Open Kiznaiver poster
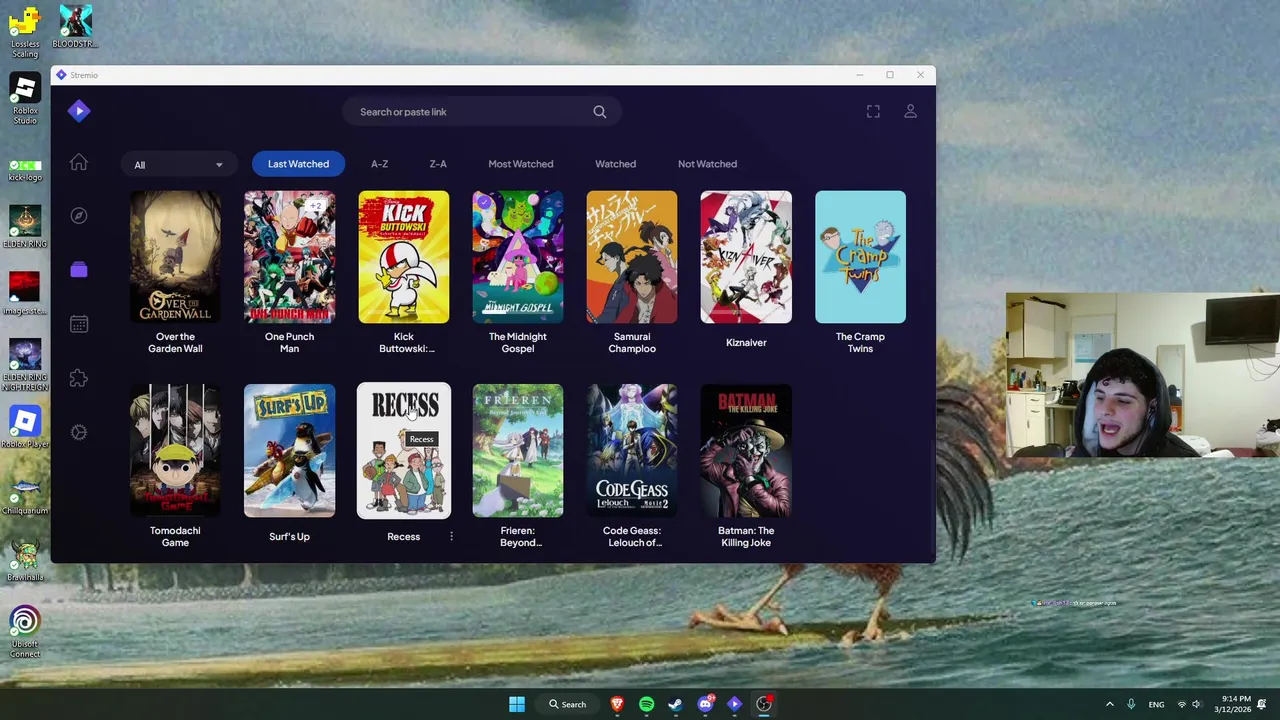 746,257
